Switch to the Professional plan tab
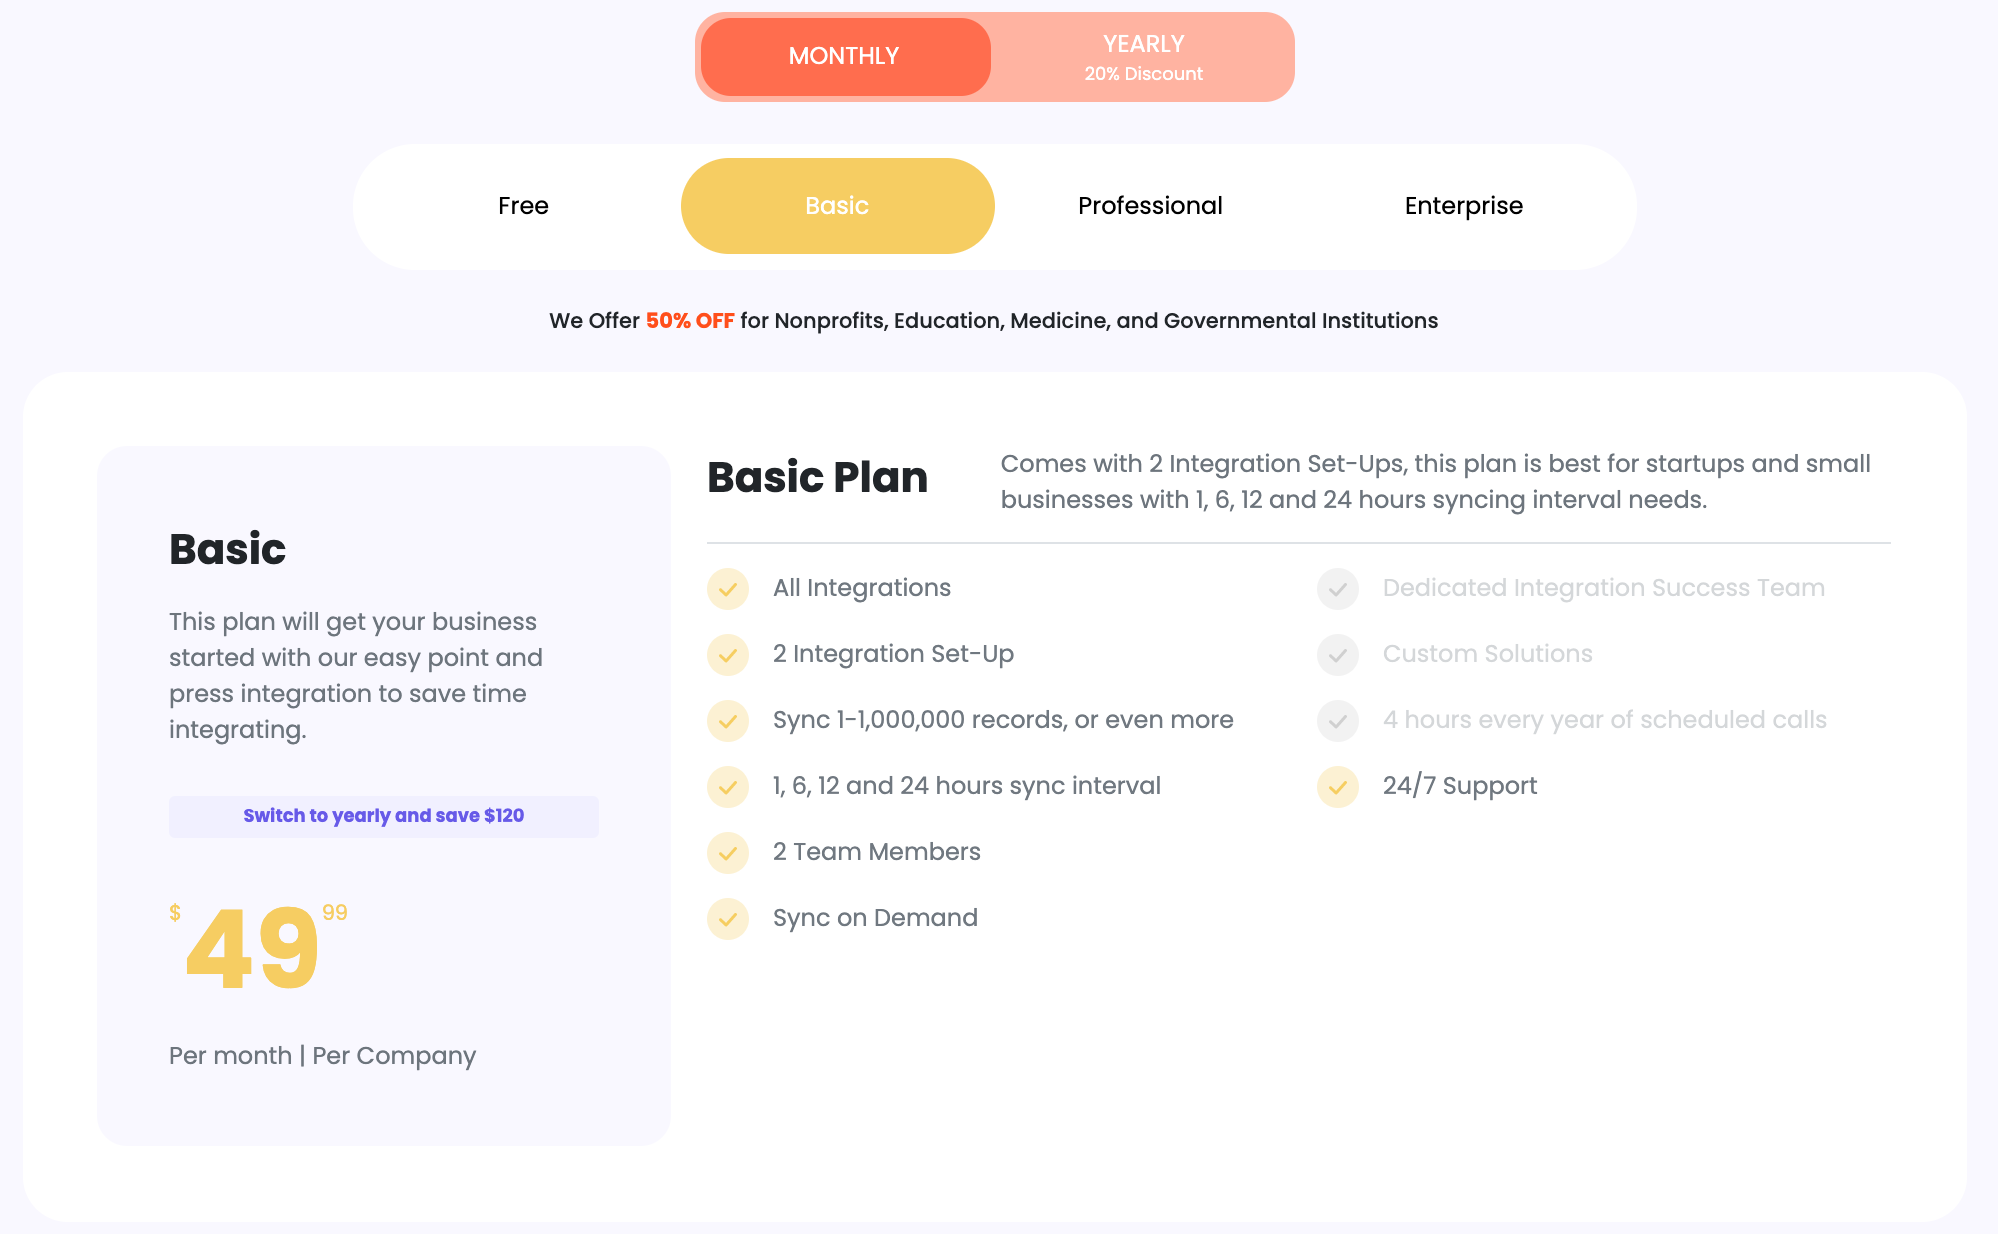Image resolution: width=1998 pixels, height=1234 pixels. click(x=1150, y=206)
